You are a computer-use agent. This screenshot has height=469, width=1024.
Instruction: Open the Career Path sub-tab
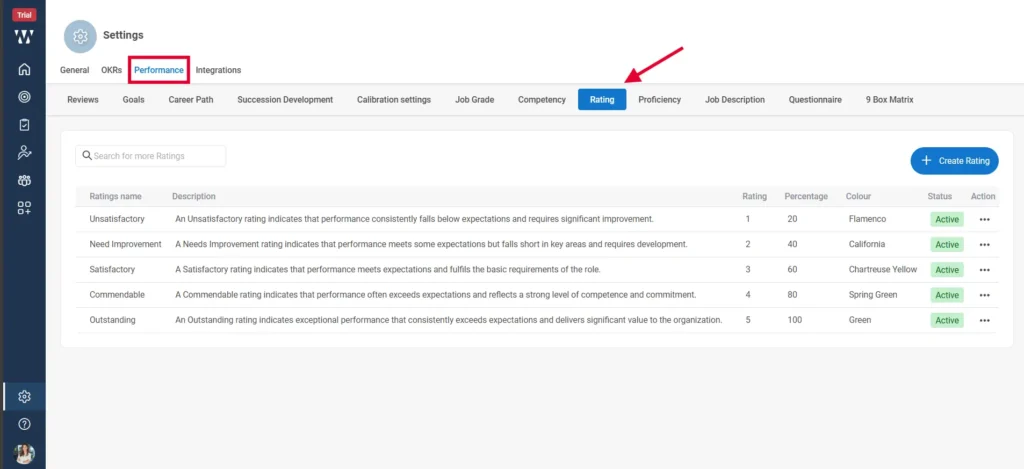click(x=191, y=100)
